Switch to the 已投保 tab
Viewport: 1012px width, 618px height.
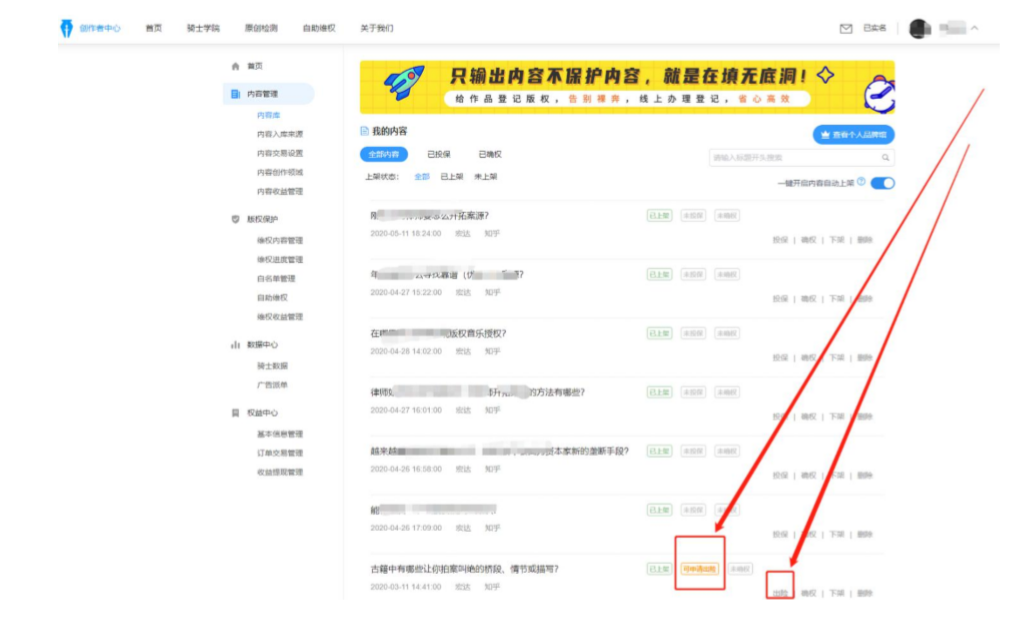pos(438,154)
